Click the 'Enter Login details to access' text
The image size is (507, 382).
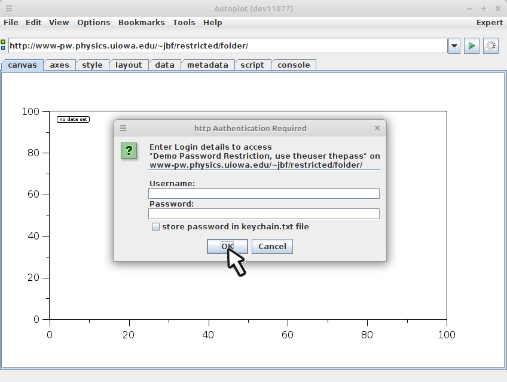(x=210, y=147)
